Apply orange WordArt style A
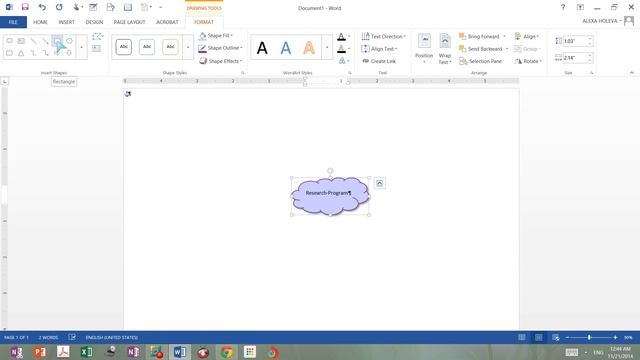 tap(309, 48)
